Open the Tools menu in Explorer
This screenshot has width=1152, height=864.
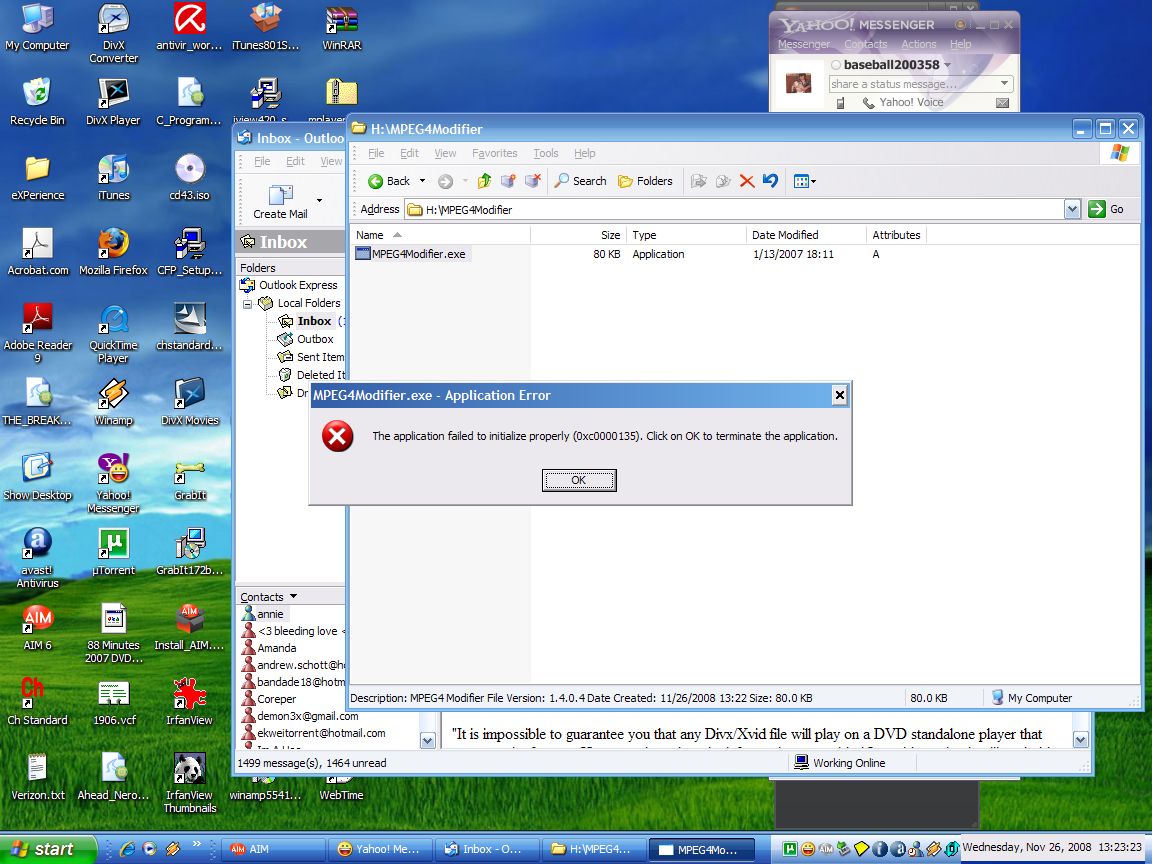tap(546, 153)
